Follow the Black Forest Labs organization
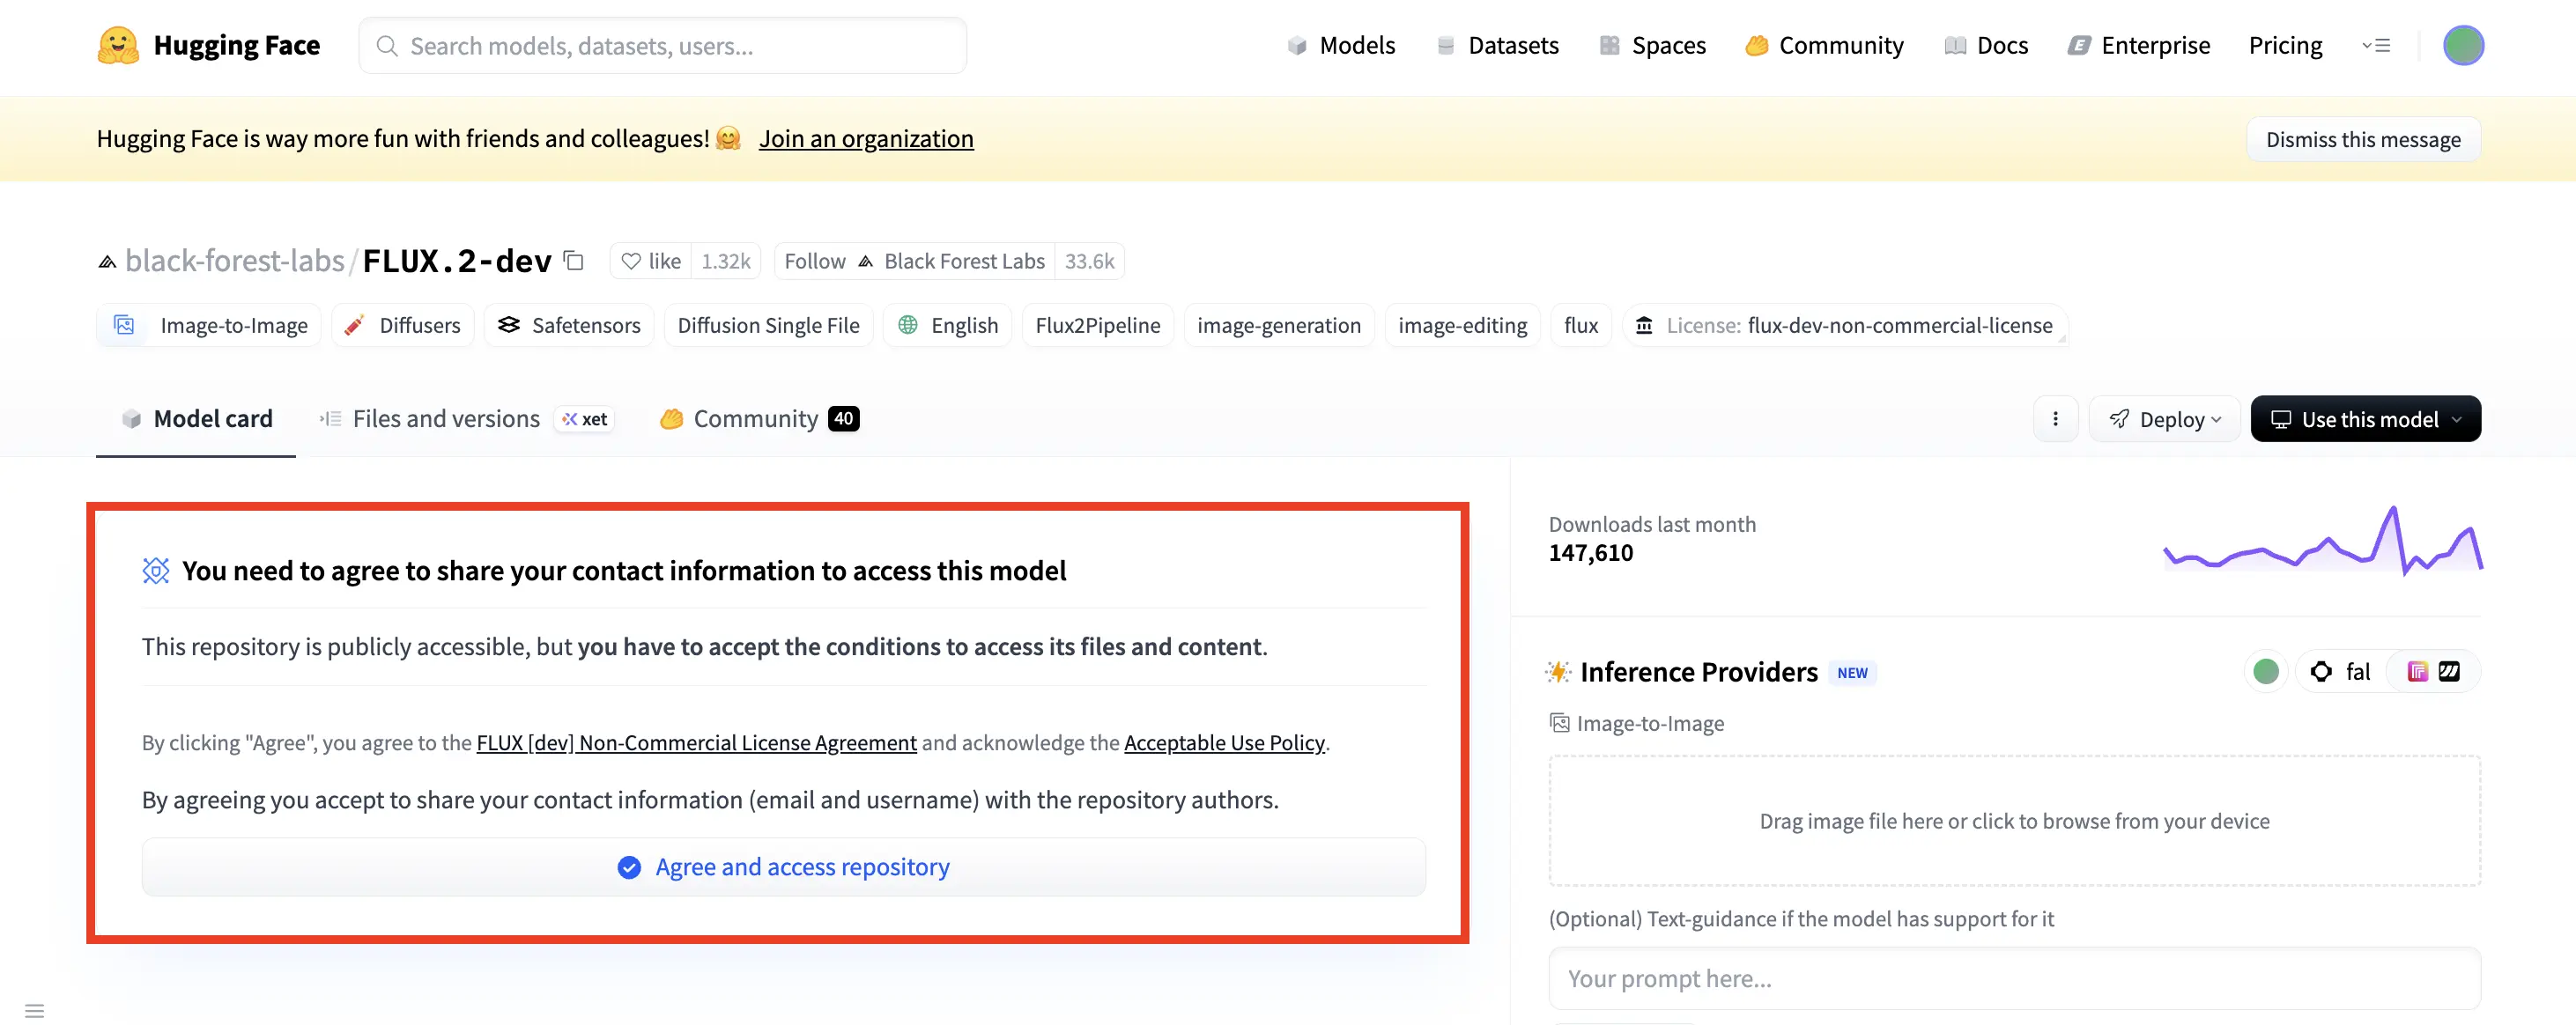 [815, 261]
